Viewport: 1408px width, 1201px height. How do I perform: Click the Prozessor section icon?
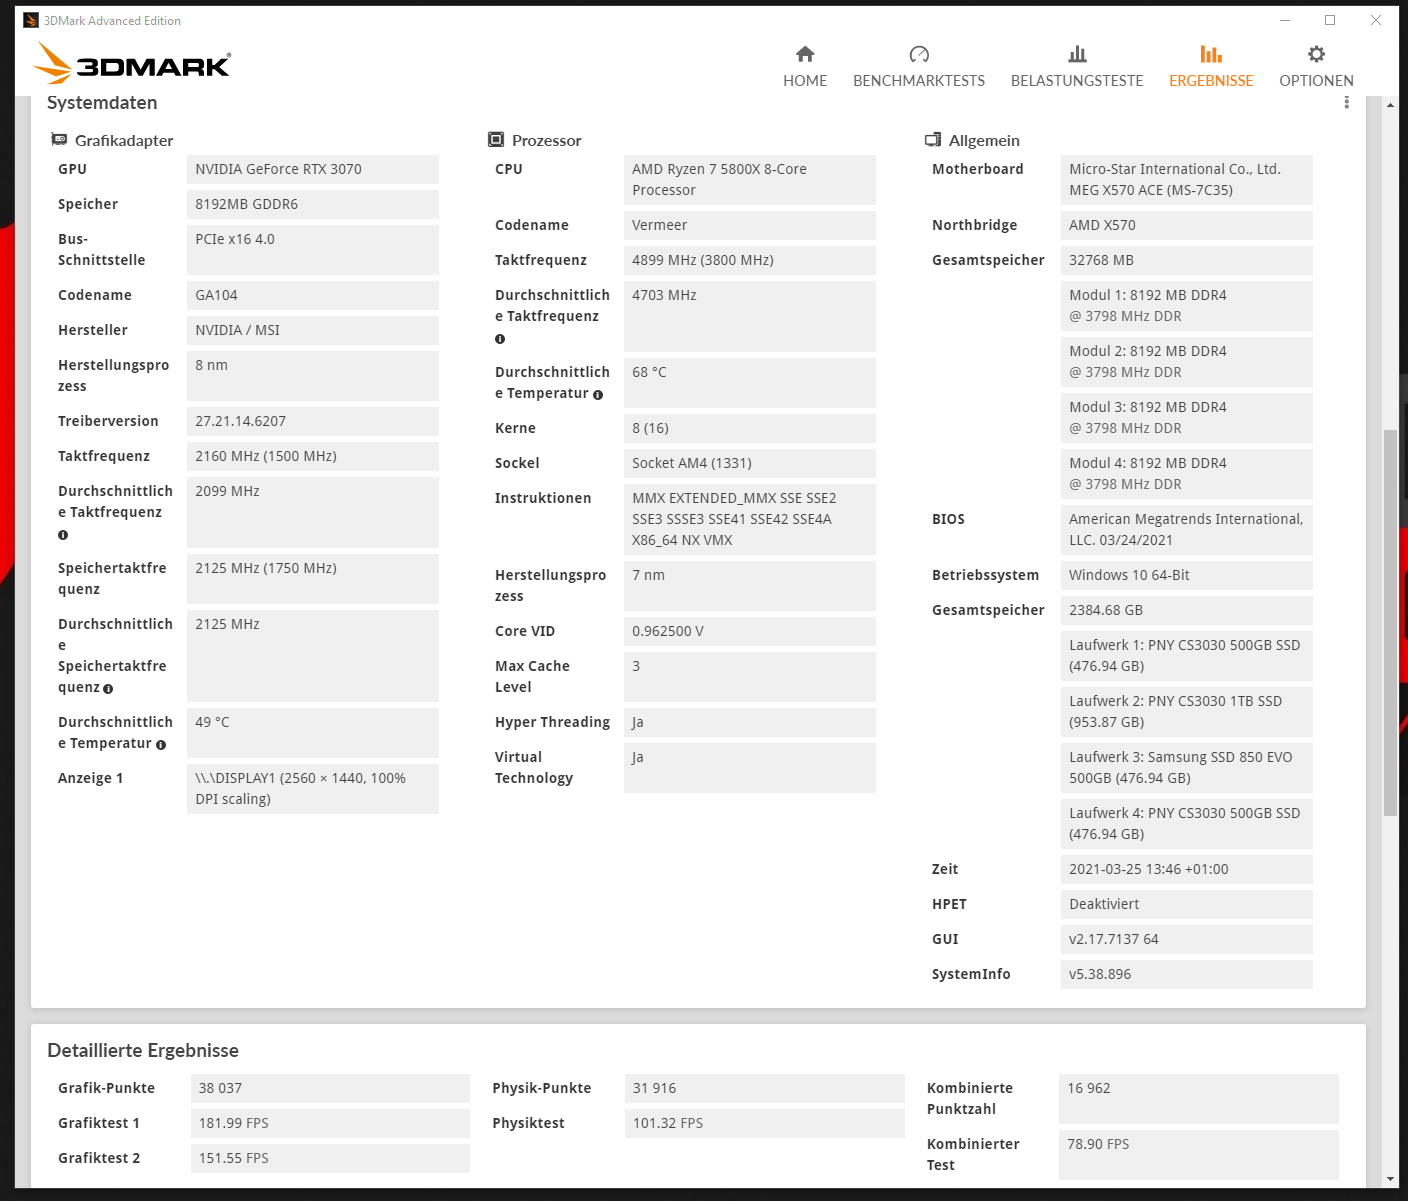496,140
